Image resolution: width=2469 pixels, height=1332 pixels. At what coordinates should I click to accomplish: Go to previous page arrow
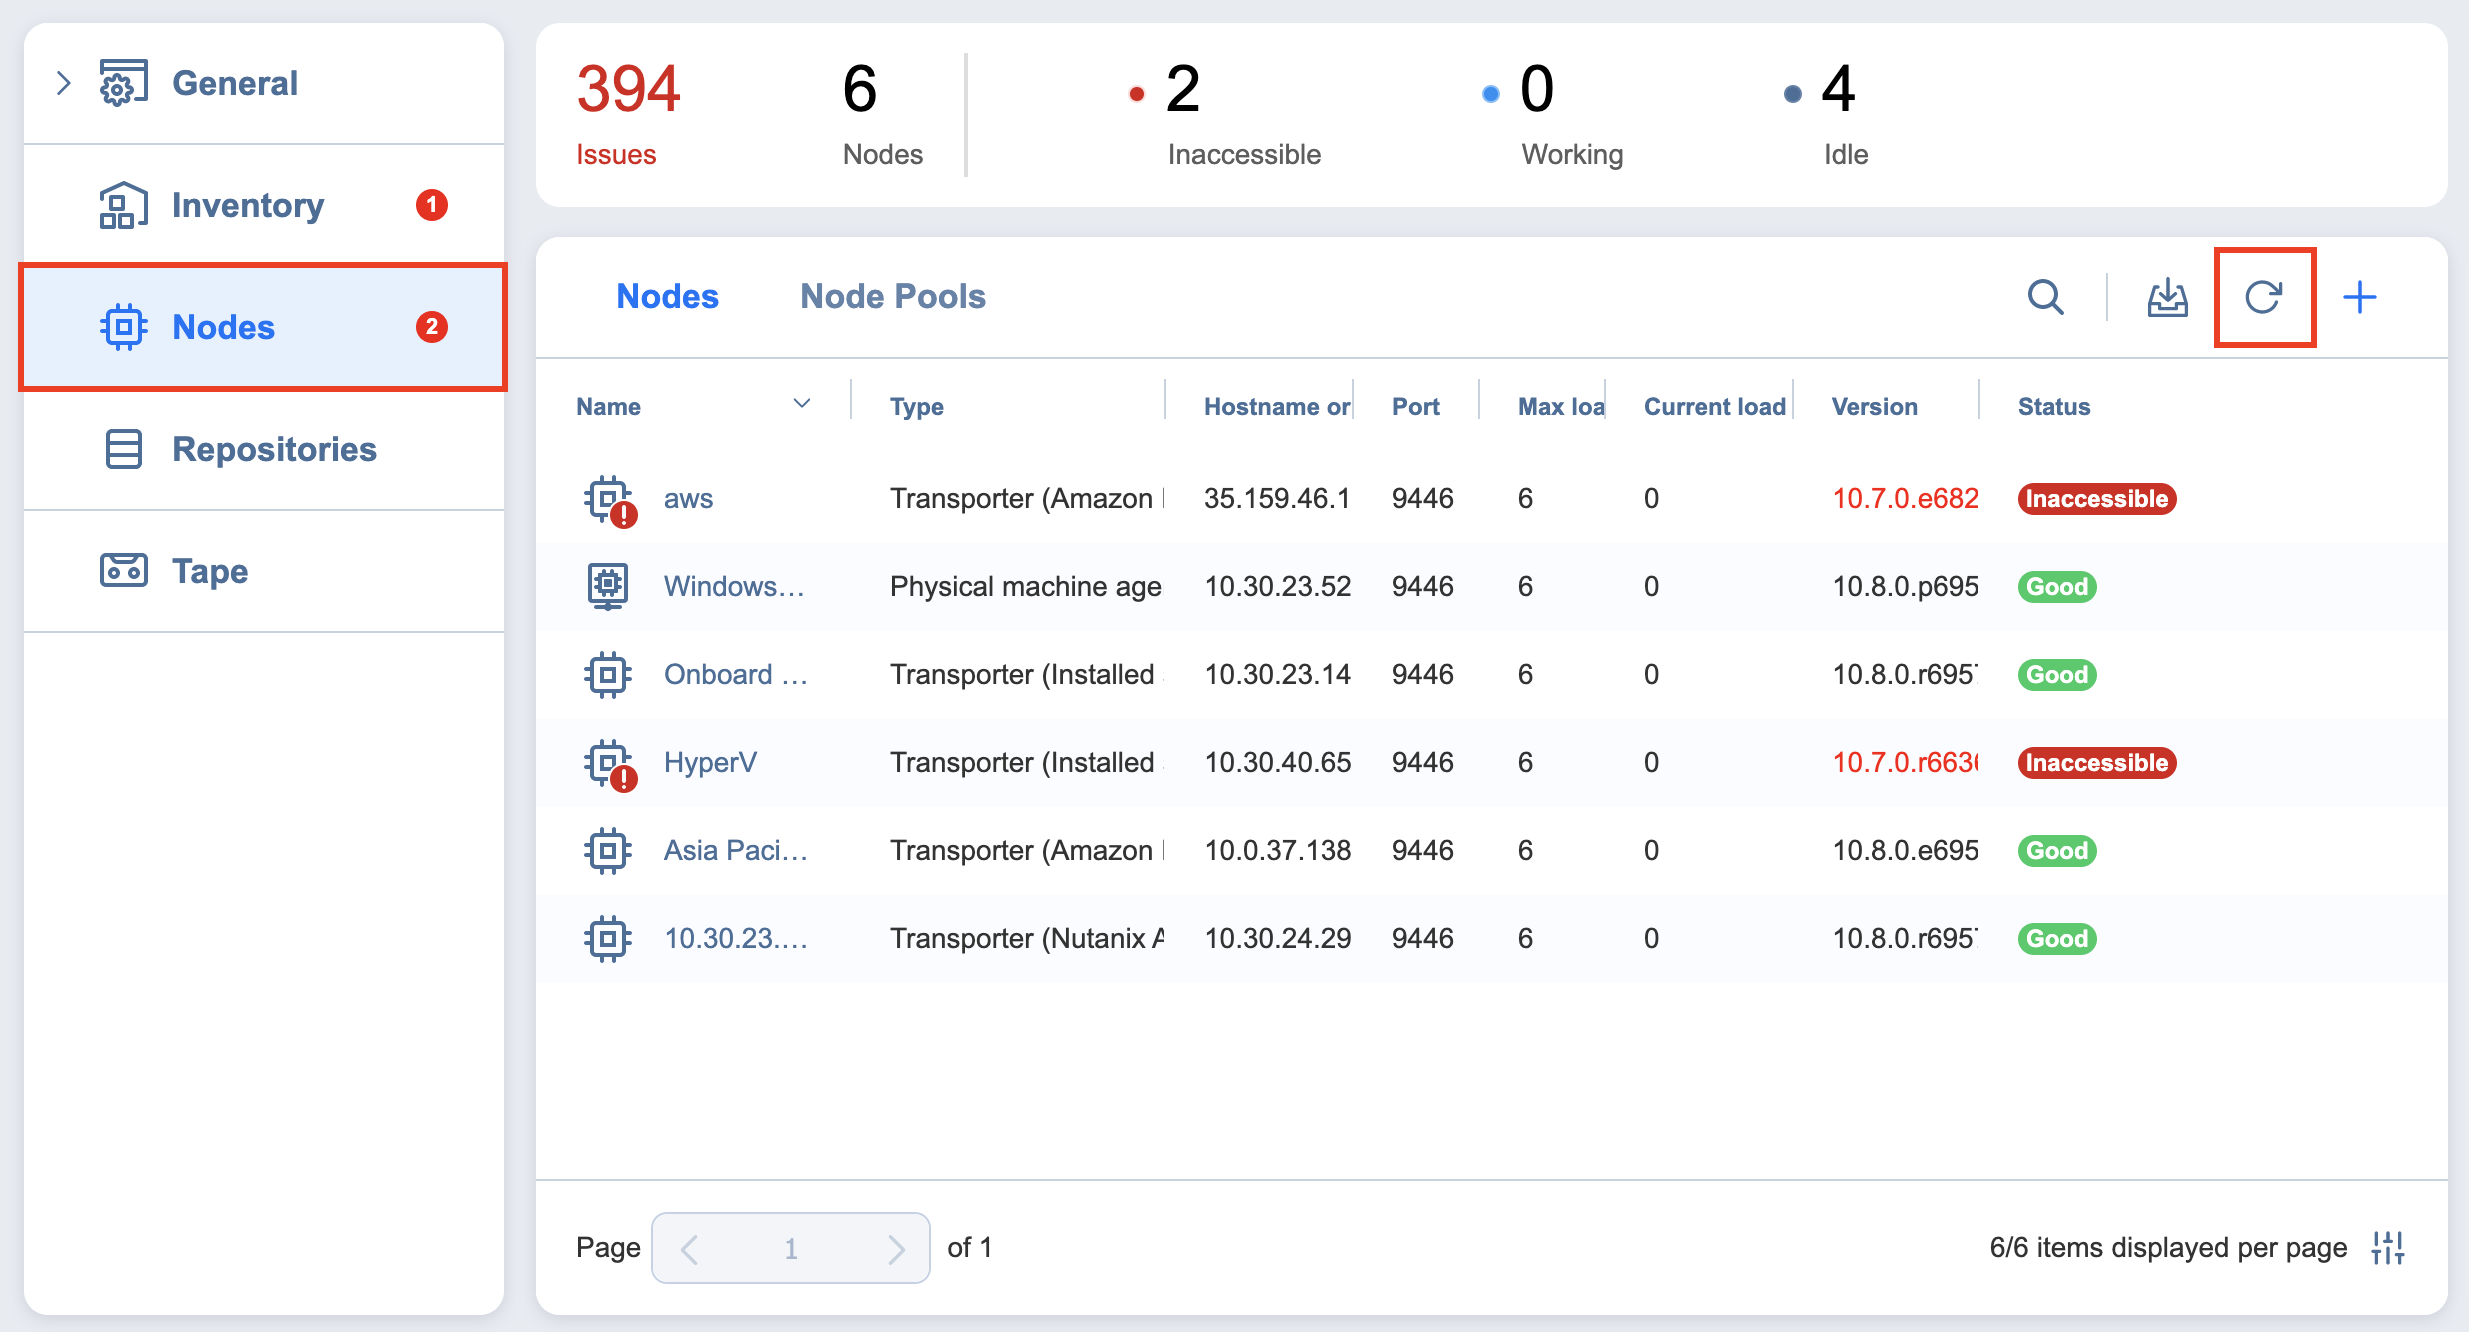689,1248
